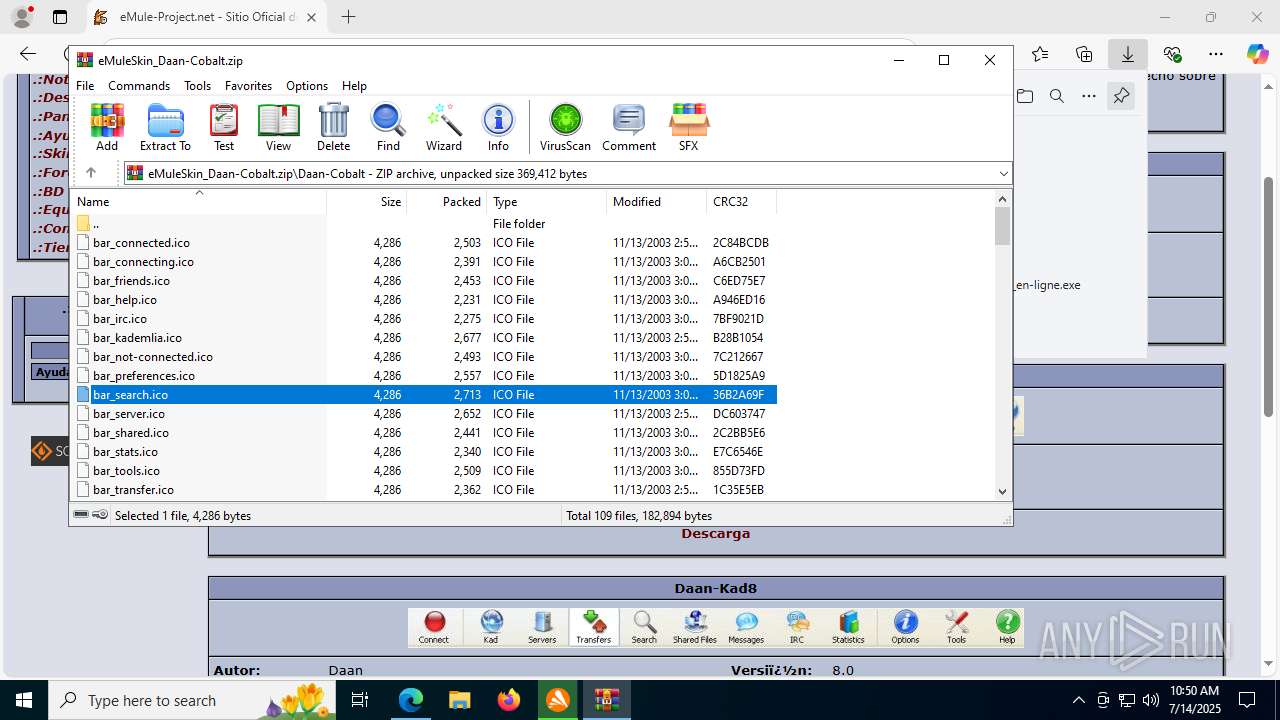Open the Find magnifier tool
The image size is (1280, 720).
click(x=388, y=127)
